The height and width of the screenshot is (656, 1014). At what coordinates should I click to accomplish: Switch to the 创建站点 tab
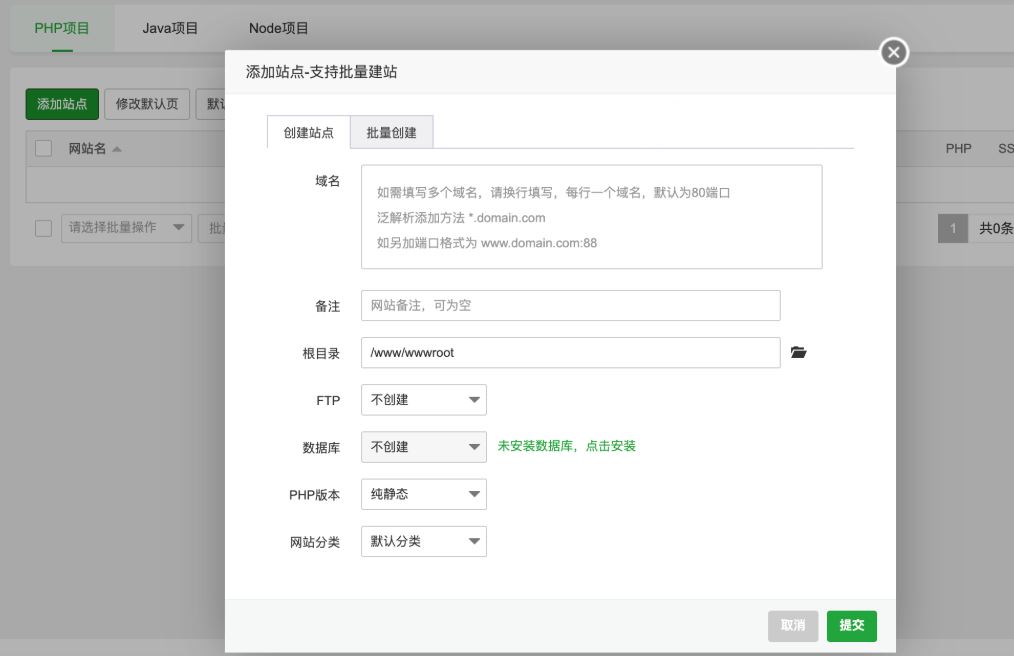point(308,133)
